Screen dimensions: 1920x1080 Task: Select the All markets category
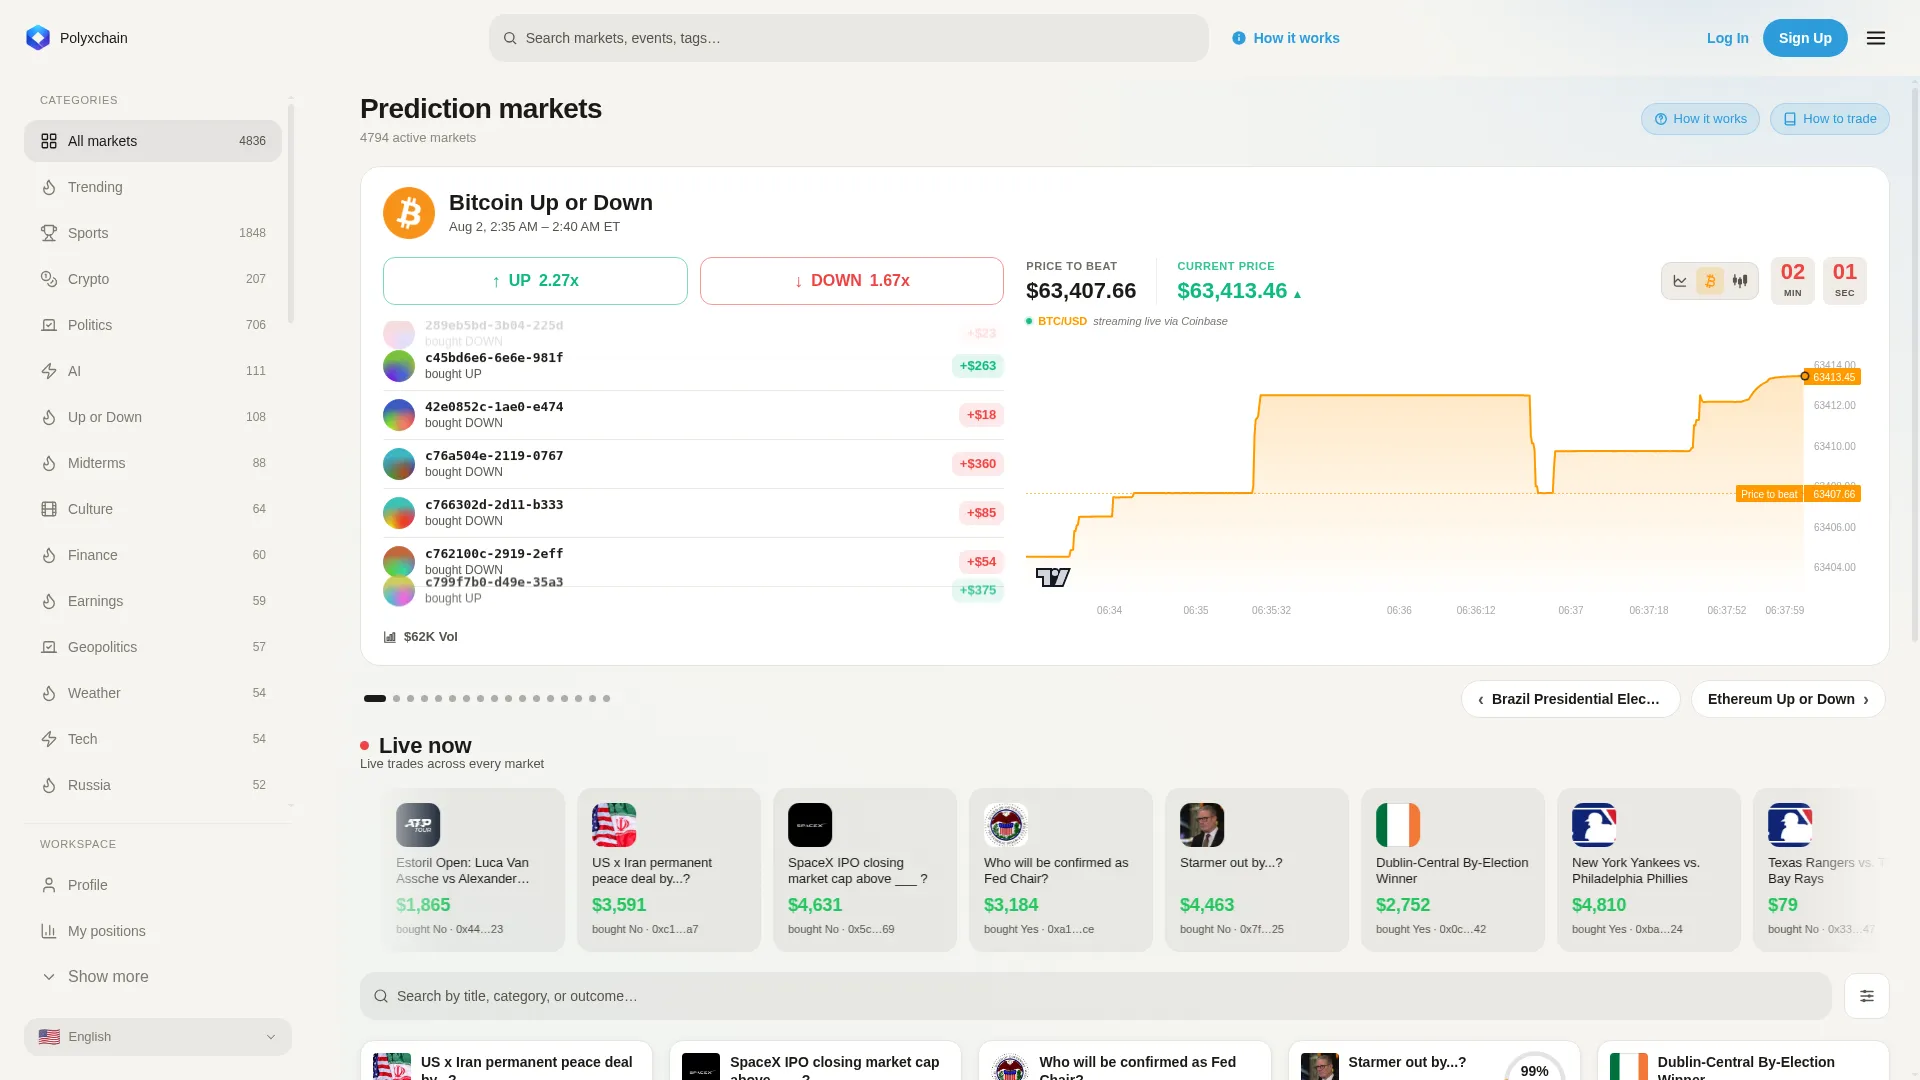pyautogui.click(x=153, y=141)
